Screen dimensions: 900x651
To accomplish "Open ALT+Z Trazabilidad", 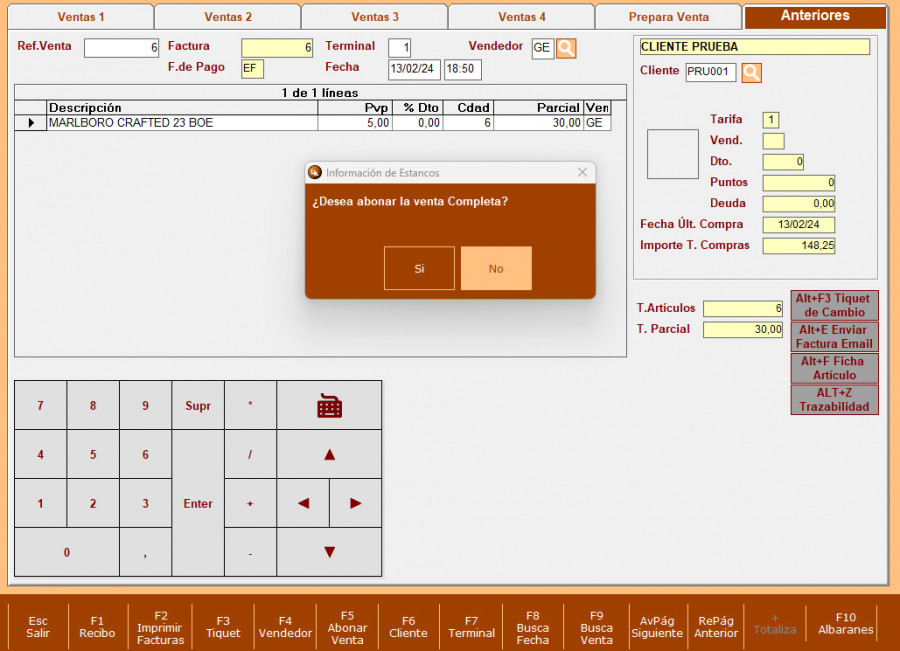I will 834,400.
